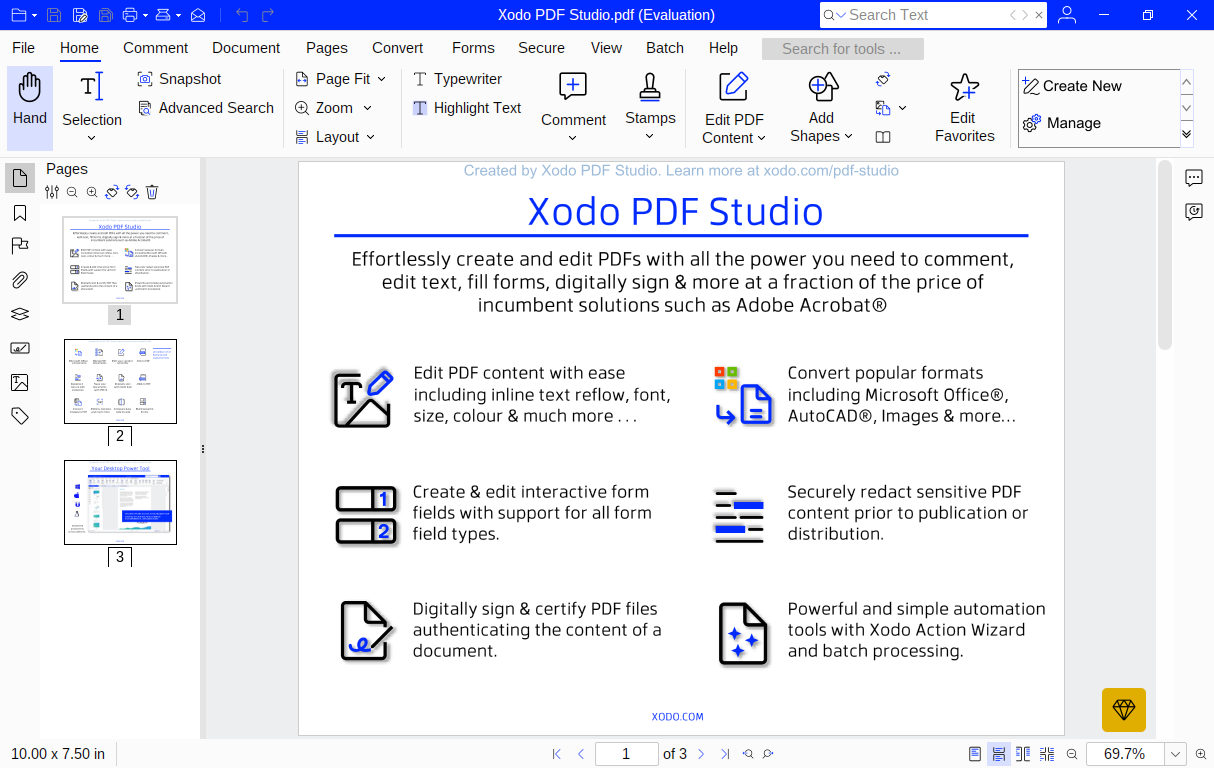Open the Secure tab
This screenshot has width=1214, height=768.
[x=542, y=48]
